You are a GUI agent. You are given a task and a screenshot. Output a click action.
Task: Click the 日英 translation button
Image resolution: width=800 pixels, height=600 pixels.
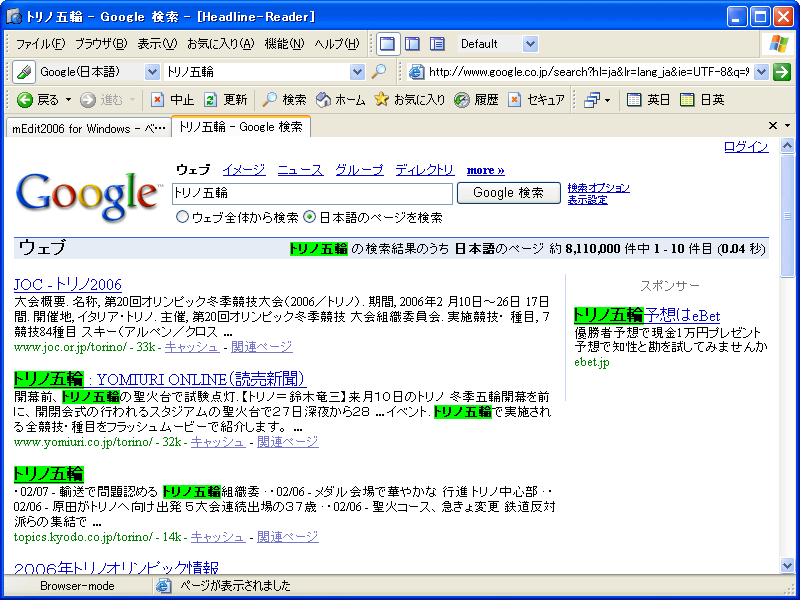(x=702, y=100)
